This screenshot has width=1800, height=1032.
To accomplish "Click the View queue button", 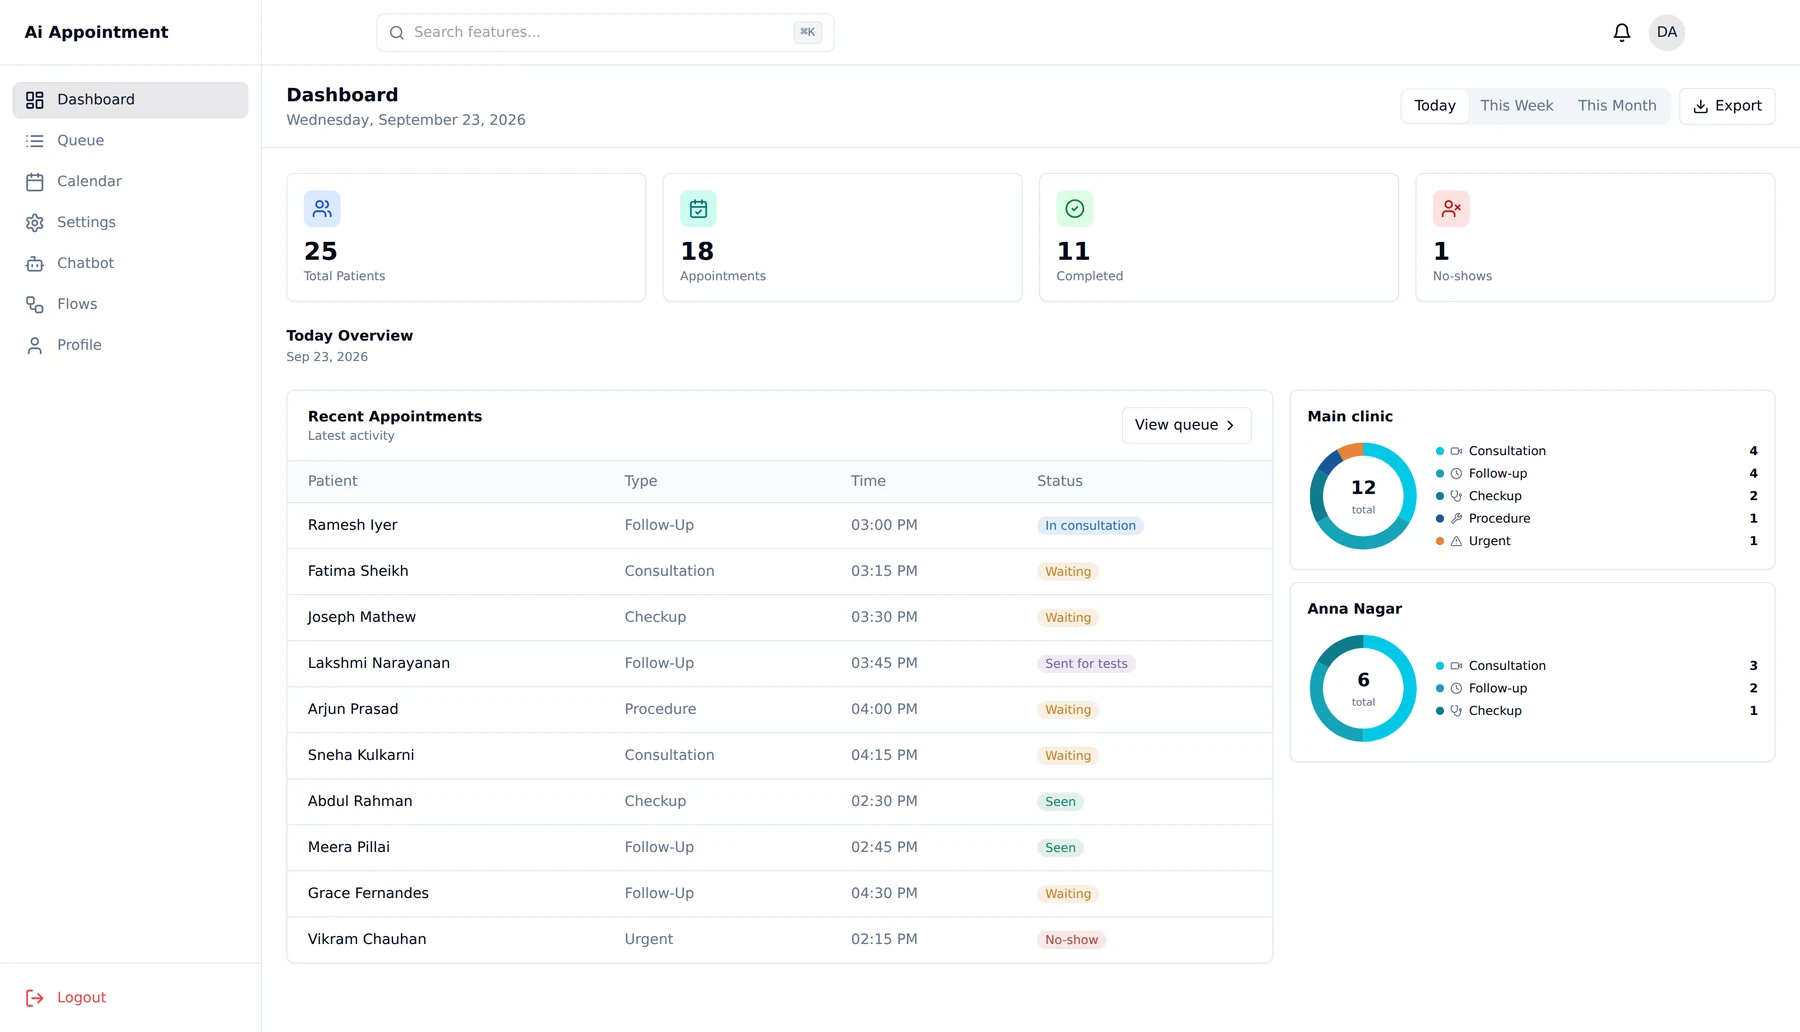I will coord(1186,425).
